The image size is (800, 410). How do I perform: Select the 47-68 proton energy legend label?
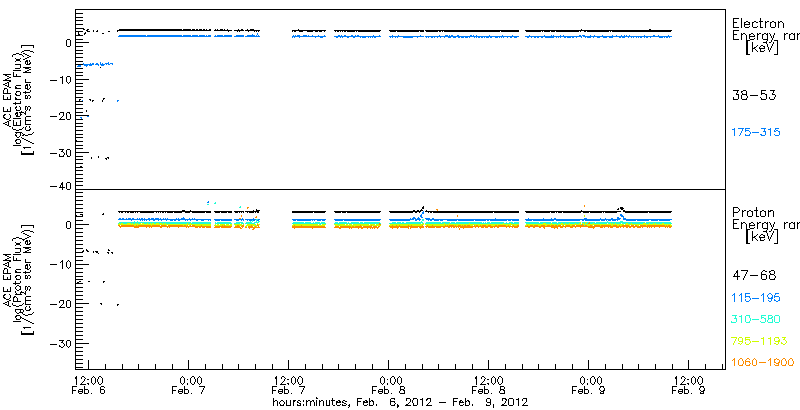point(754,276)
